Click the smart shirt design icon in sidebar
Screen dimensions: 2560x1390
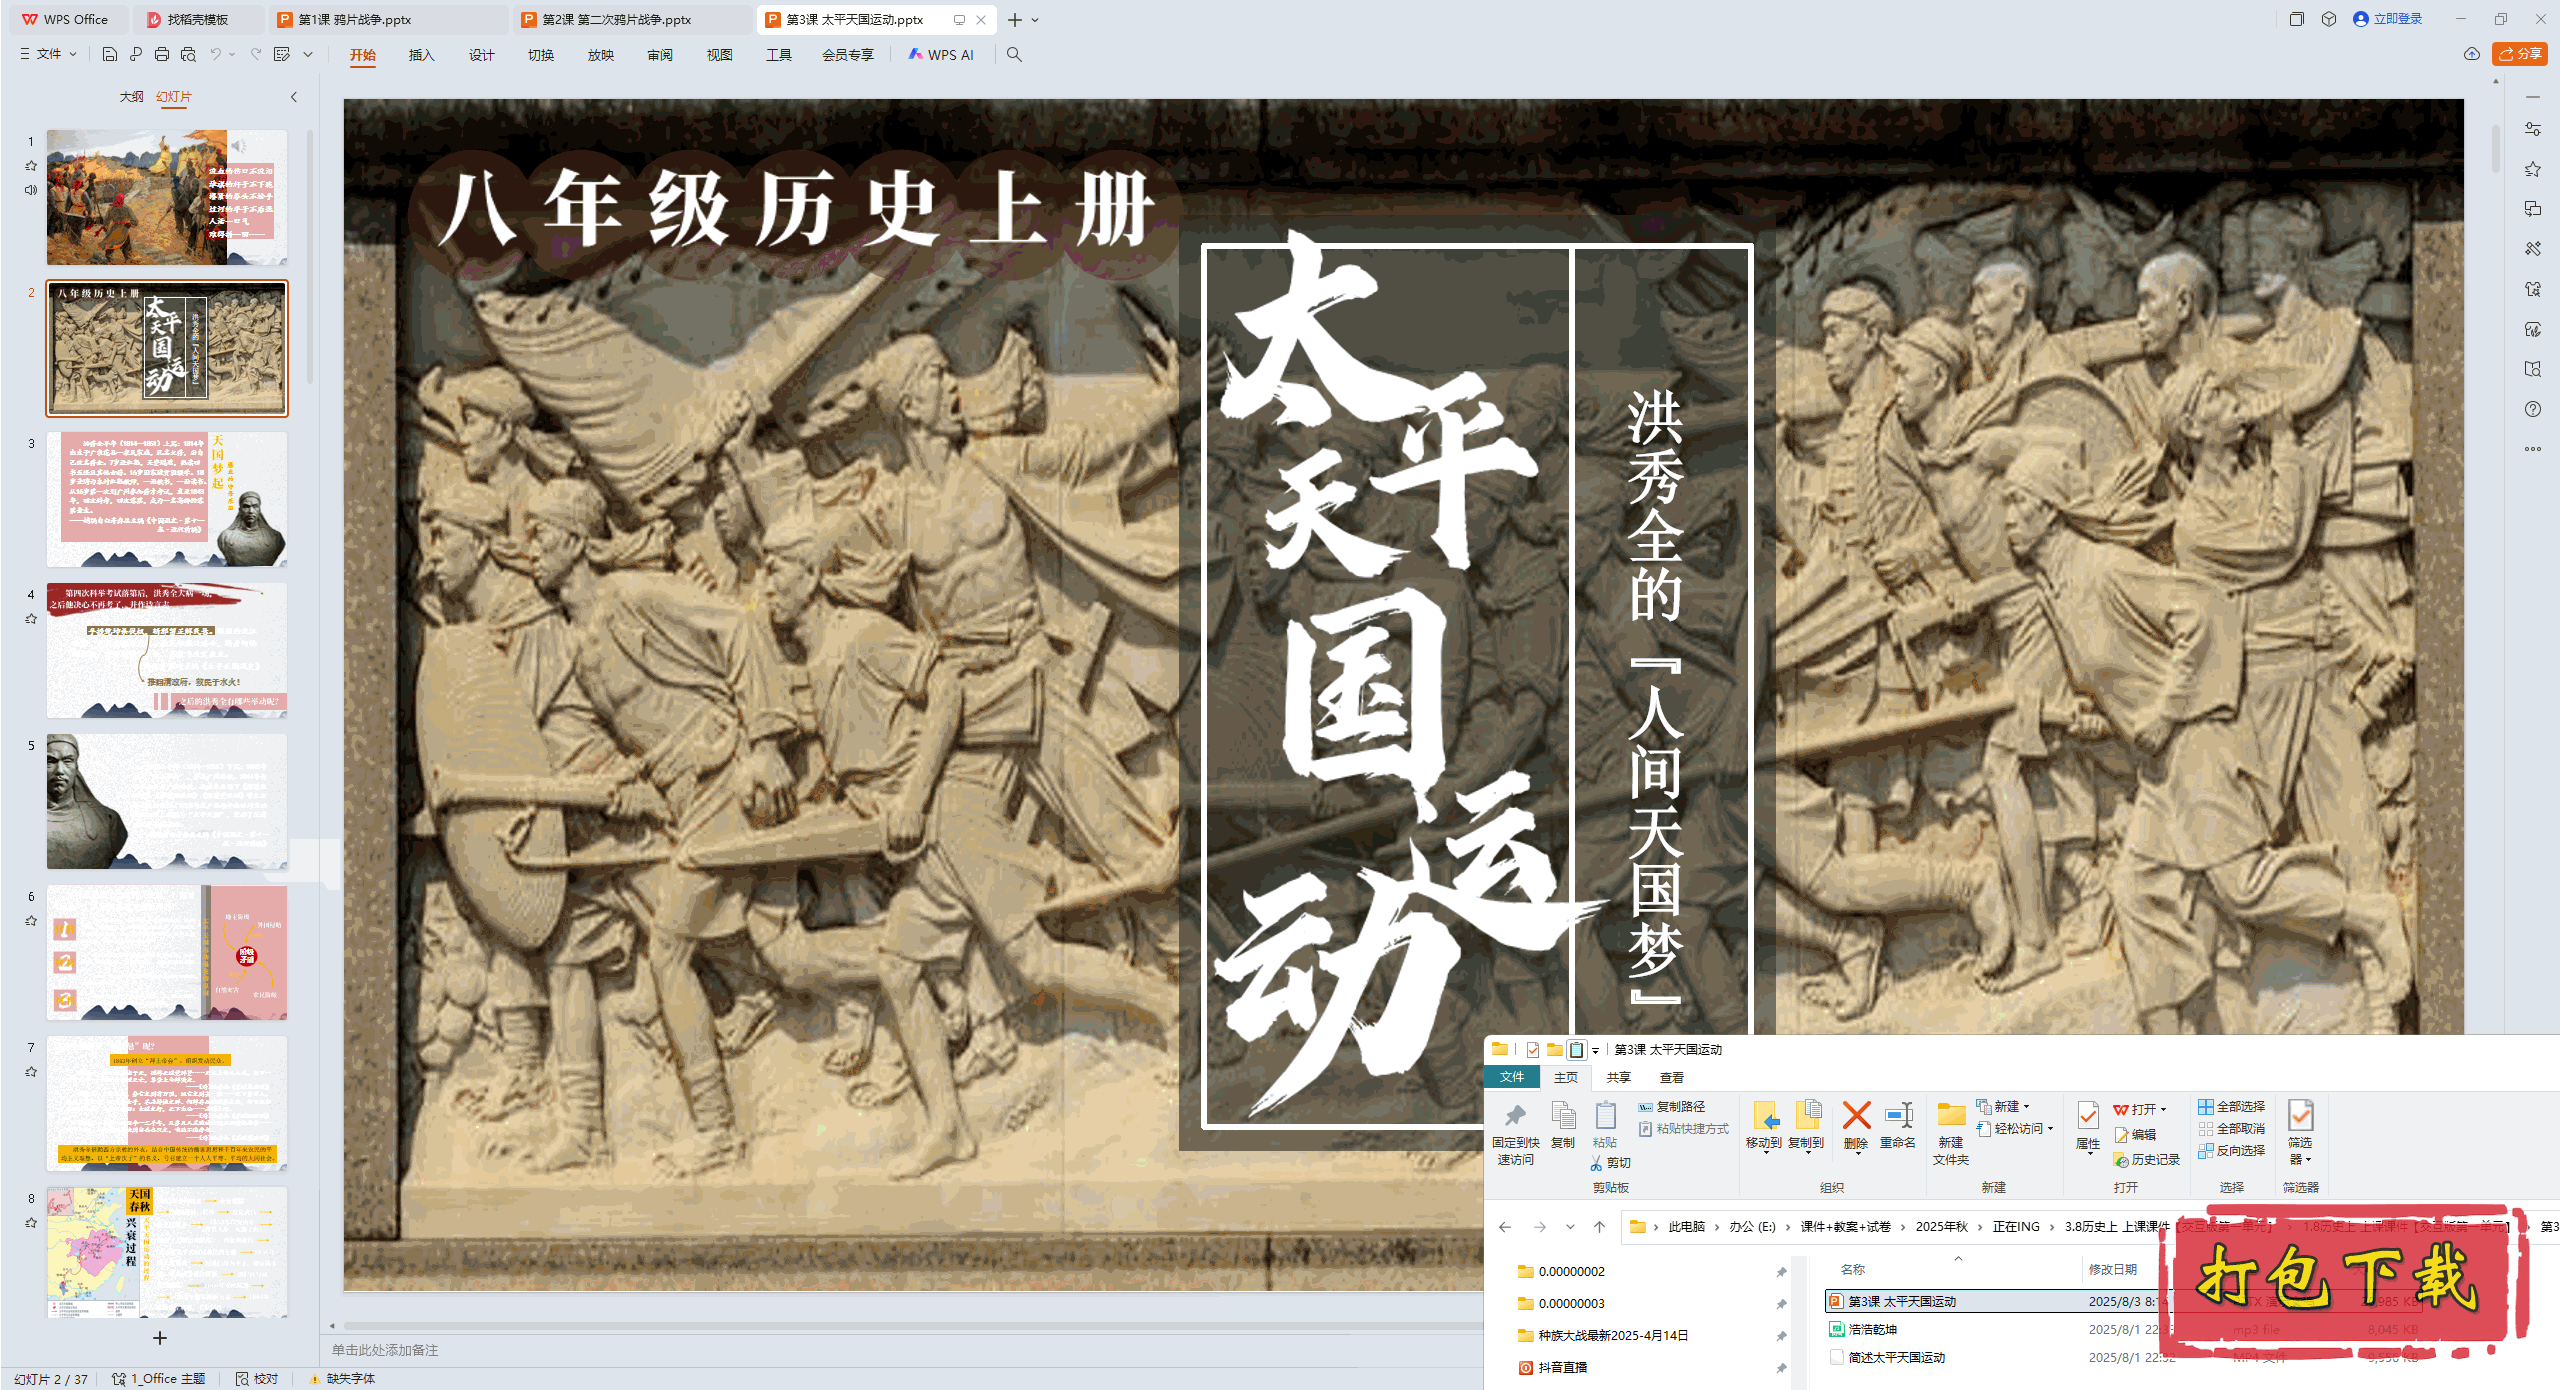2532,289
